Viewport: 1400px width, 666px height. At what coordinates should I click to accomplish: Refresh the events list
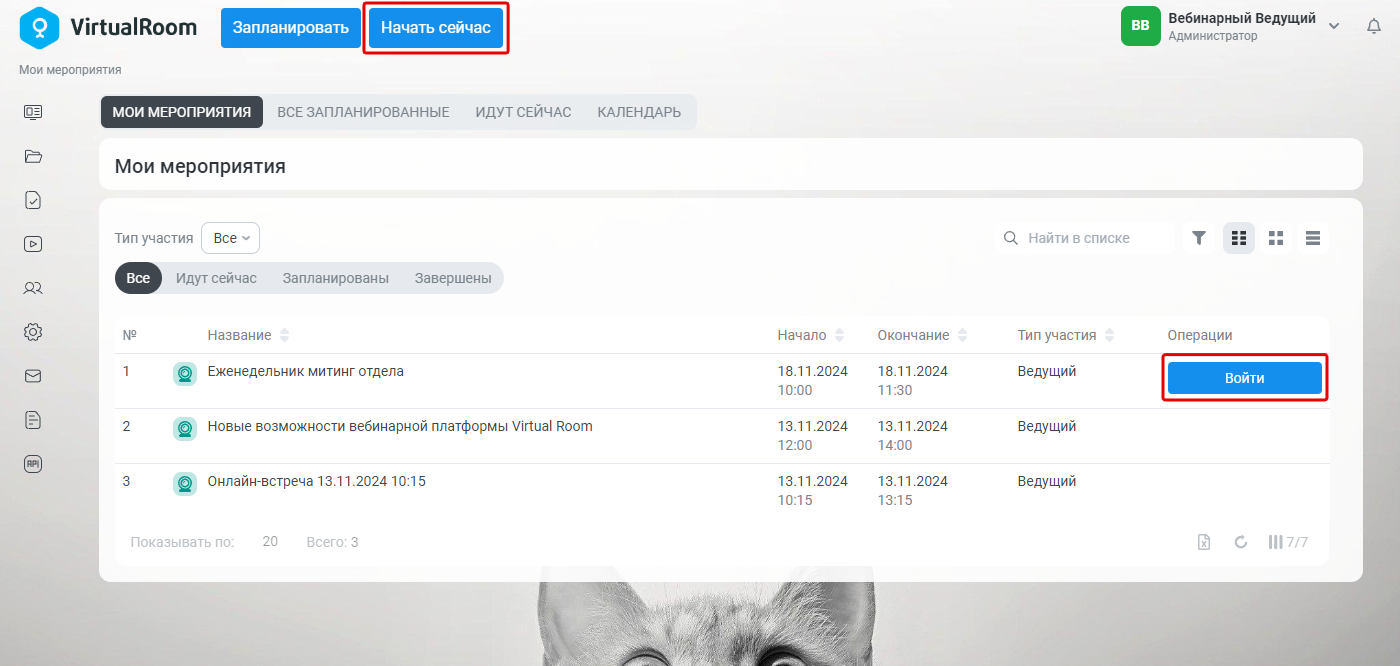(x=1241, y=542)
